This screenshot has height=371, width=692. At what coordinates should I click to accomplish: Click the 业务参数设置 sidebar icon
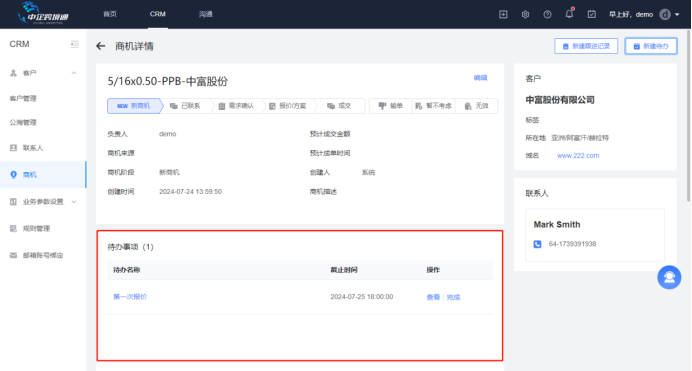point(13,202)
